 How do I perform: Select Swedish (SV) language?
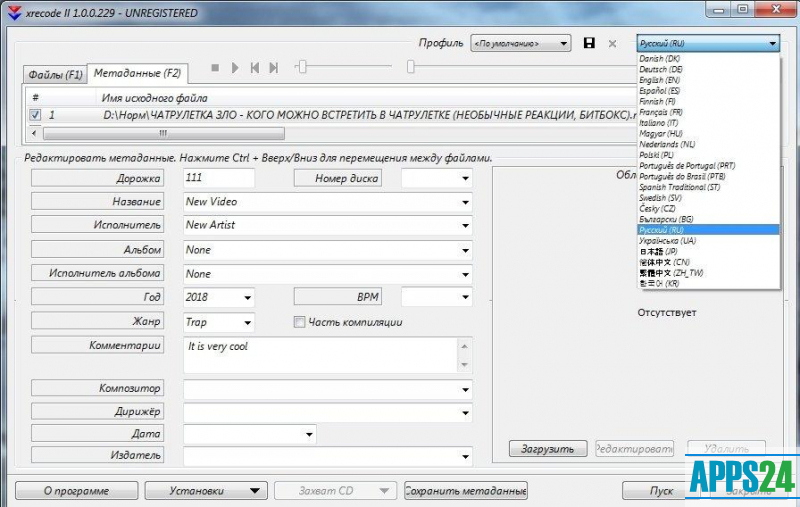click(x=709, y=198)
